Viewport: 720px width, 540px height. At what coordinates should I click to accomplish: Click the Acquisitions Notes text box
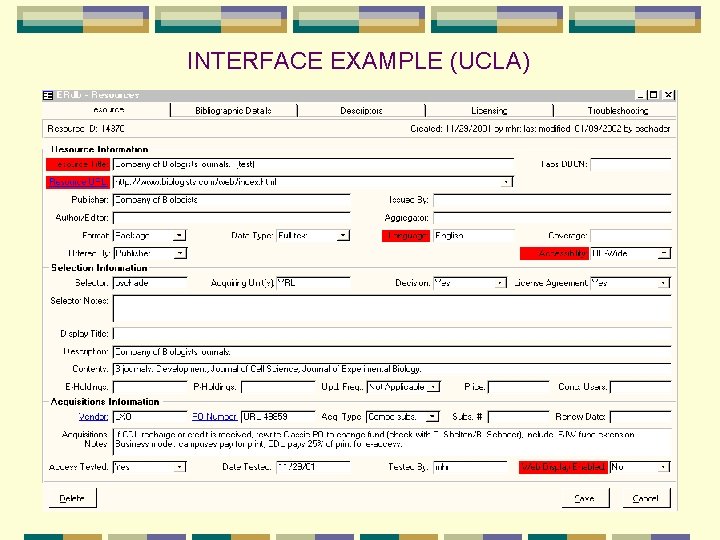coord(392,441)
